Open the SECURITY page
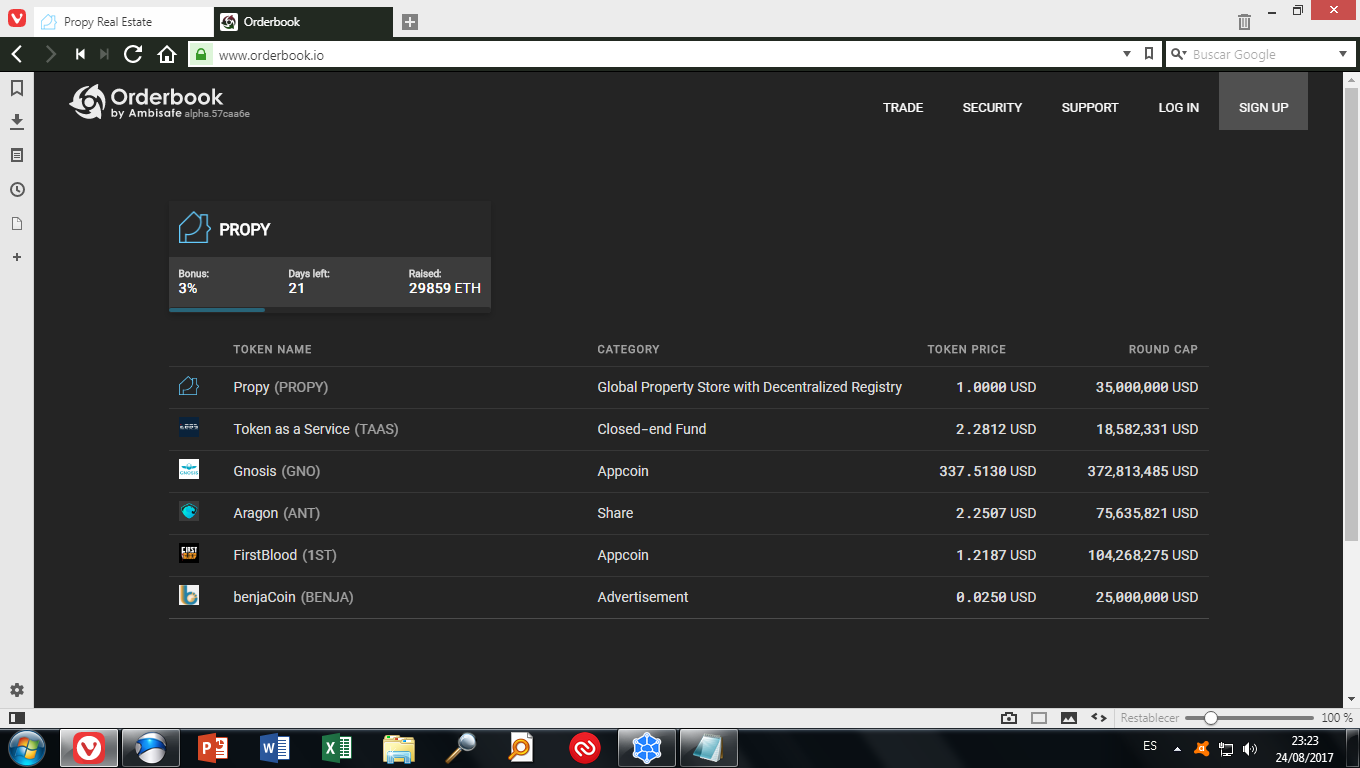The image size is (1360, 768). tap(992, 107)
